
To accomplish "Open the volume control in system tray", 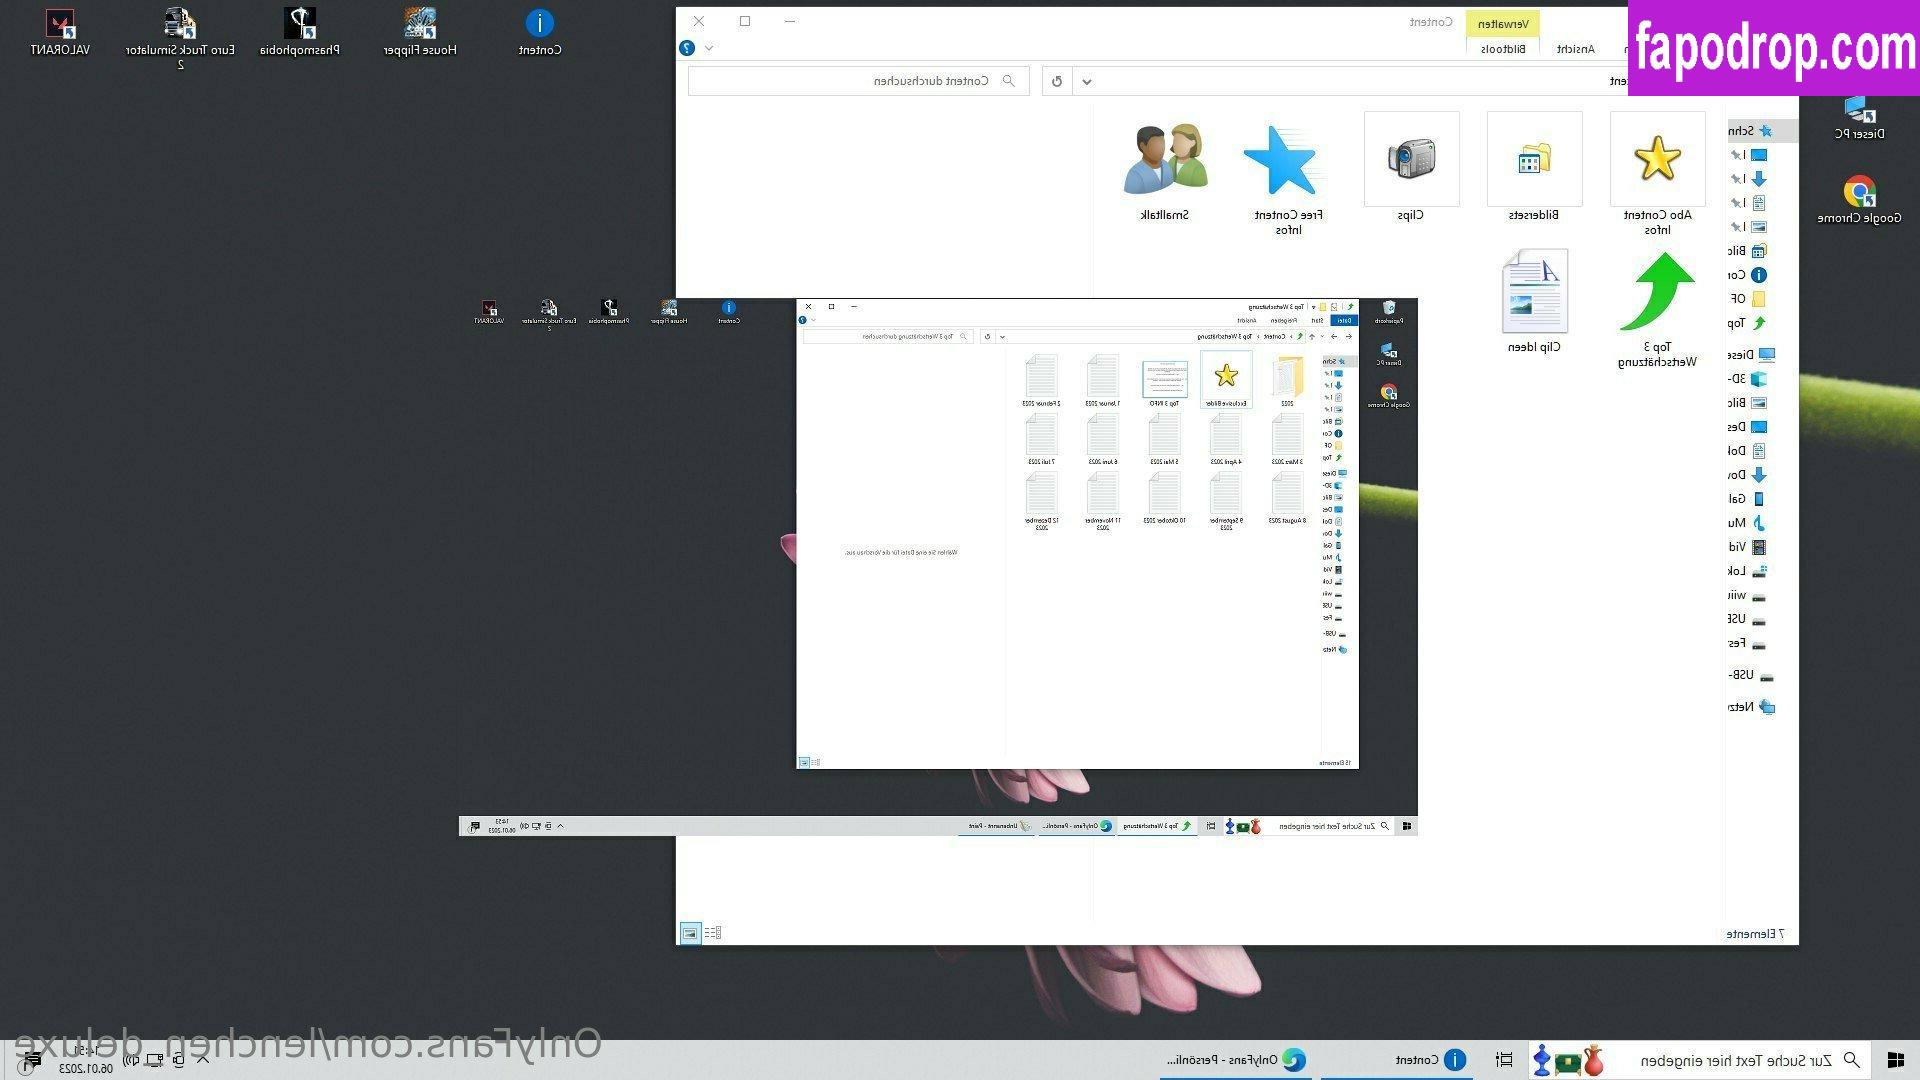I will [x=131, y=1060].
